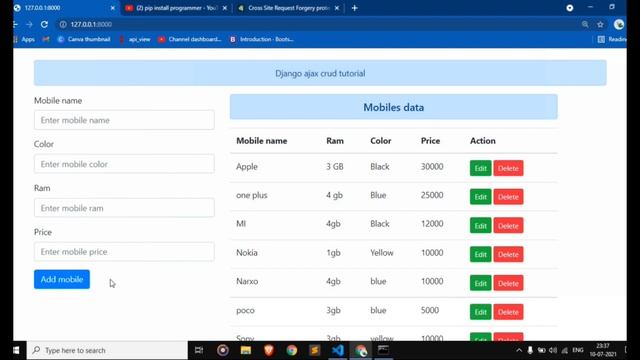The image size is (640, 360).
Task: Edit the poco row
Action: point(480,312)
